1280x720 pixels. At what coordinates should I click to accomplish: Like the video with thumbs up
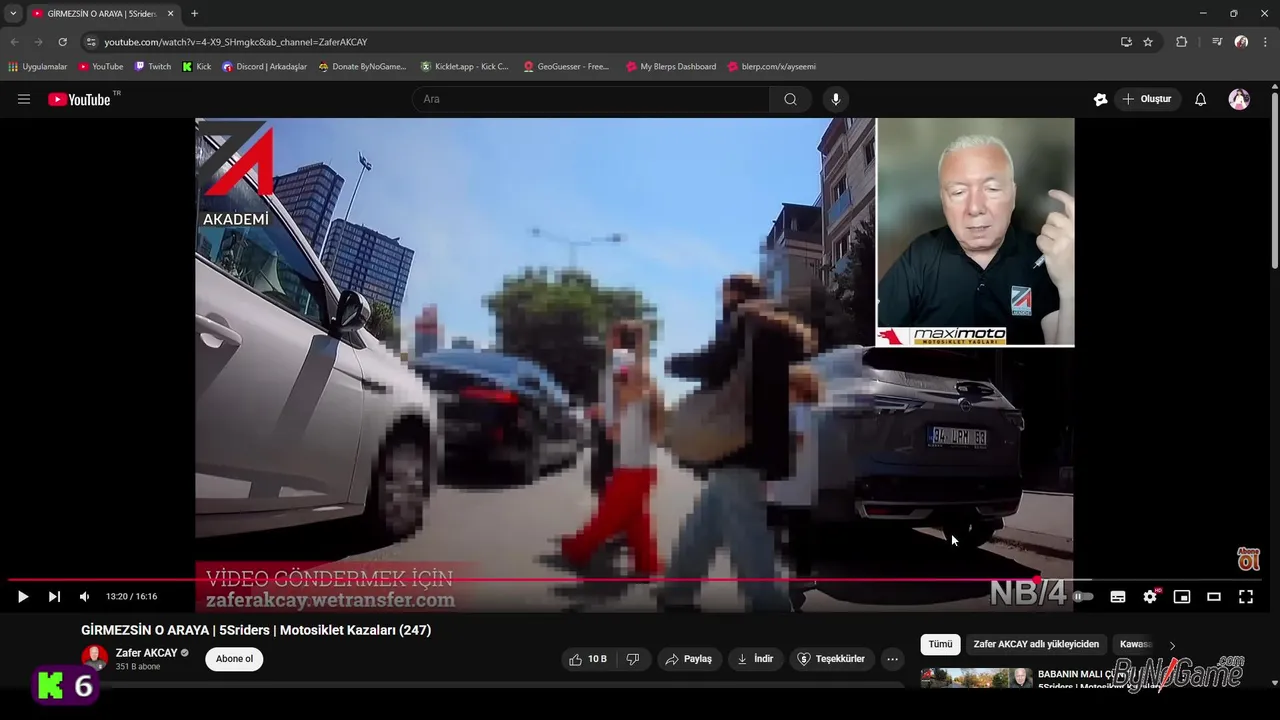pos(588,659)
